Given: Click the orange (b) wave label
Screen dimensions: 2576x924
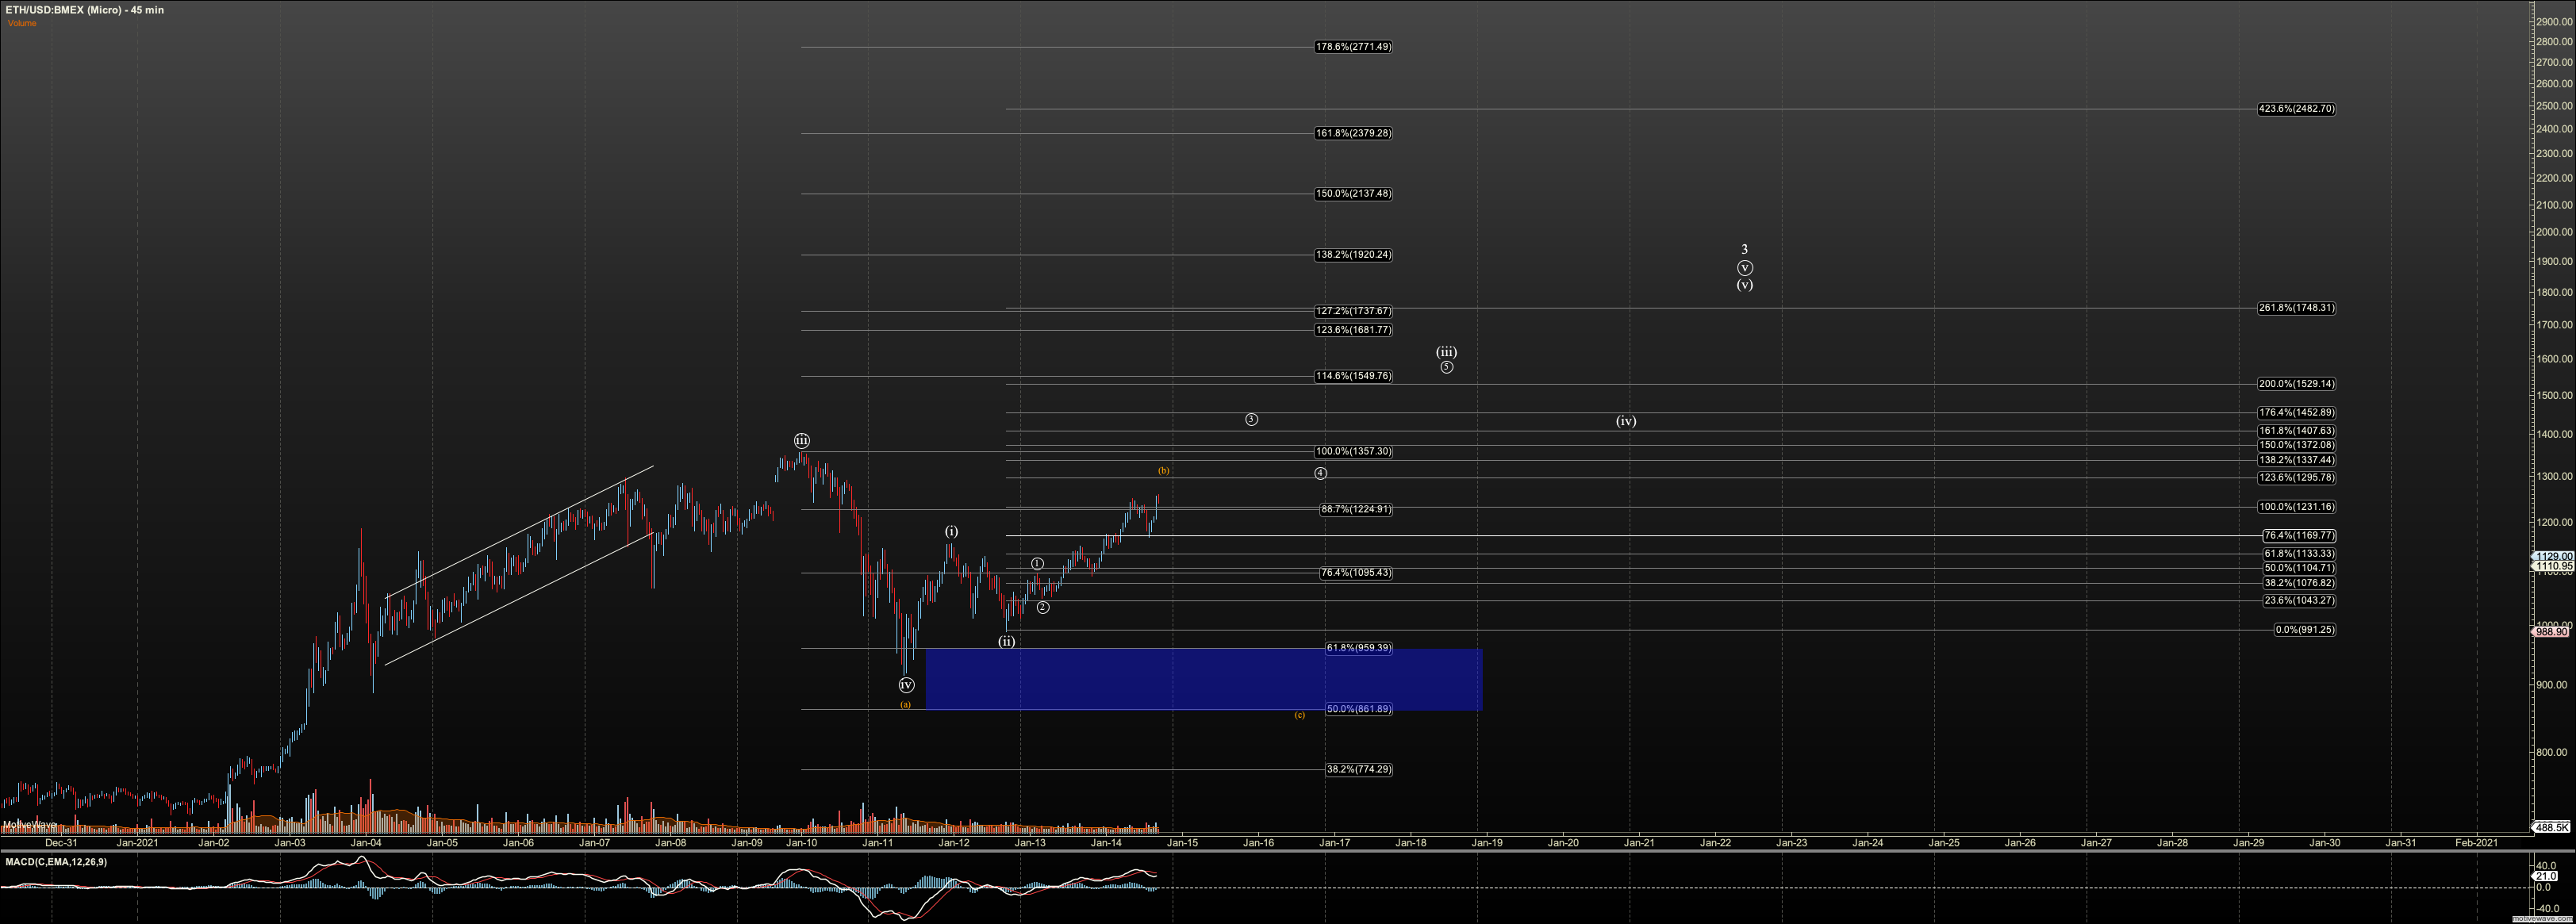Looking at the screenshot, I should click(x=1163, y=470).
